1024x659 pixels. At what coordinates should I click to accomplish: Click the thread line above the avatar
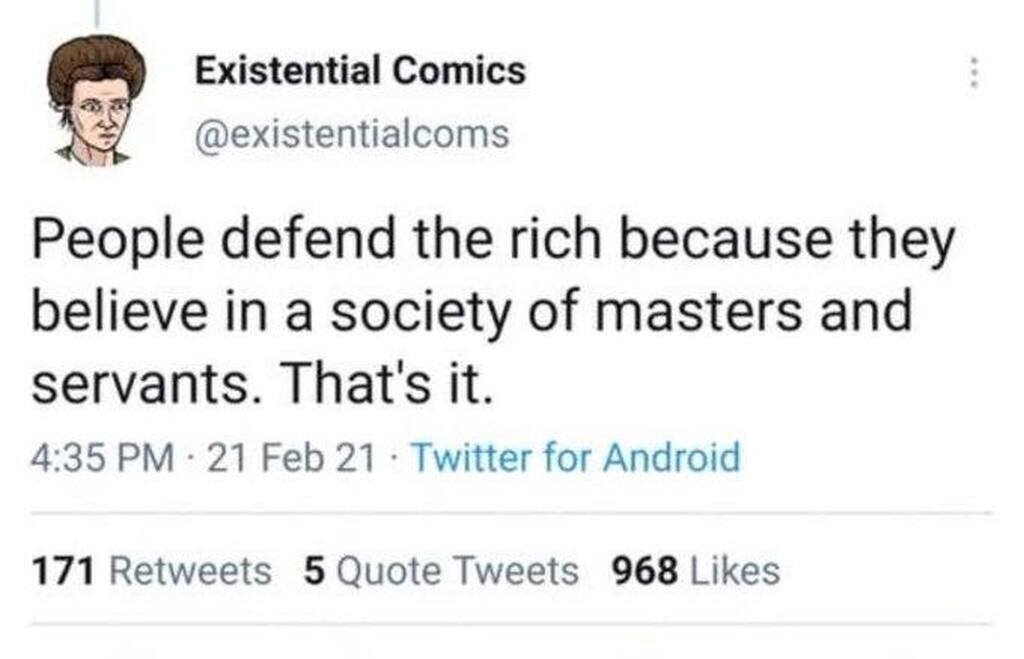click(x=98, y=12)
